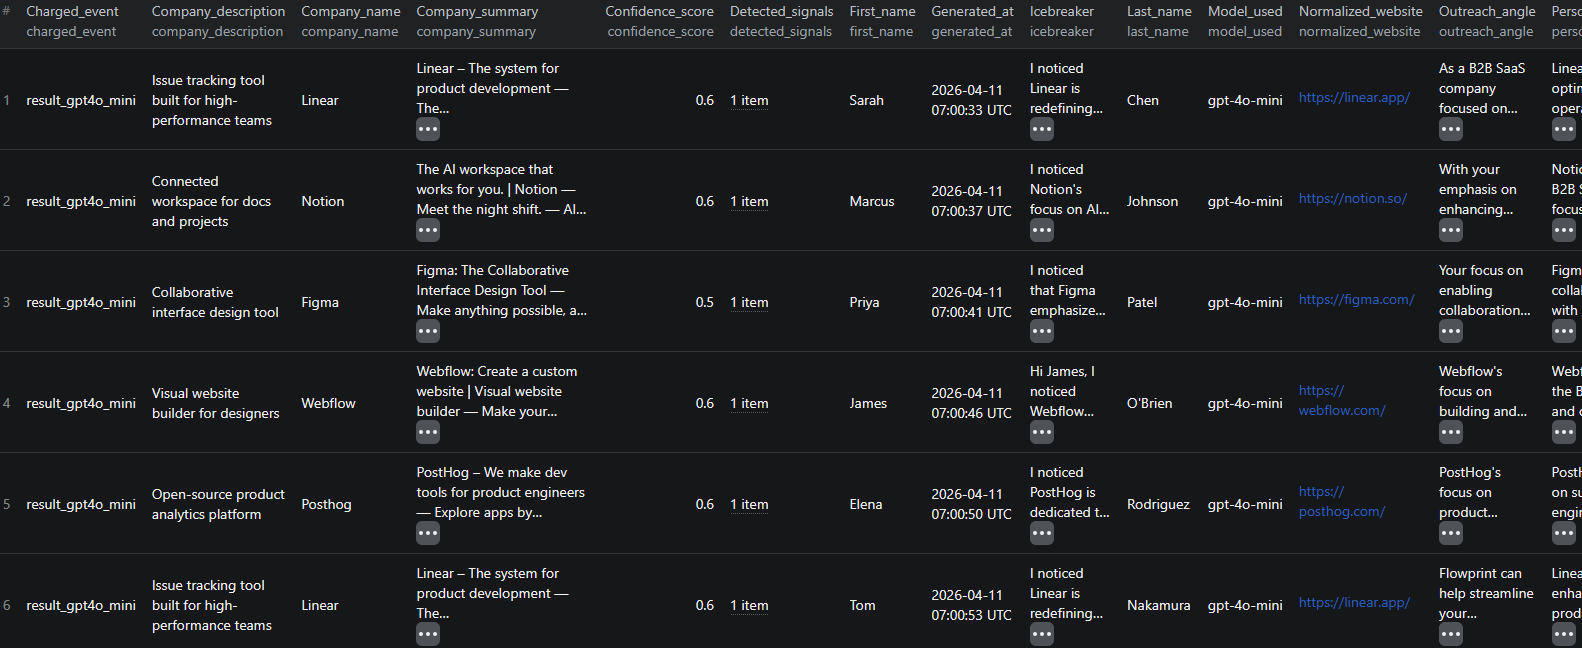The width and height of the screenshot is (1582, 648).
Task: Expand detected signals '1 item' in Posthog row
Action: (749, 504)
